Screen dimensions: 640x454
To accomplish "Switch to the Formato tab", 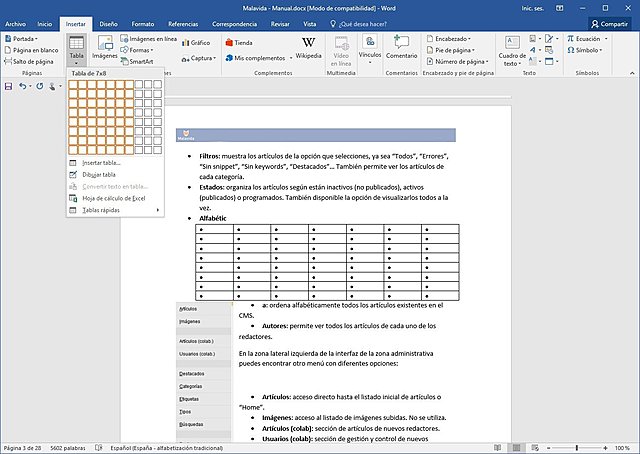I will pos(143,24).
